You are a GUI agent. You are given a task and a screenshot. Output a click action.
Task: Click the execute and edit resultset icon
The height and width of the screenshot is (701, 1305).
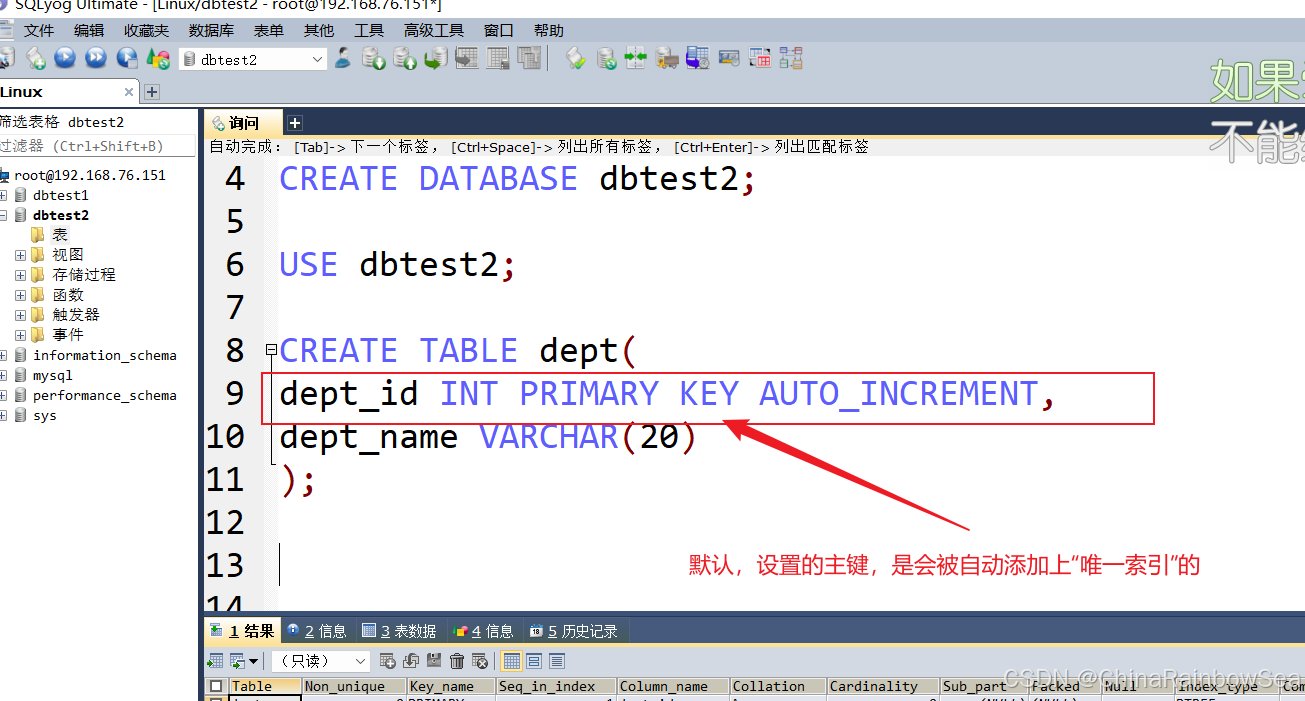pos(128,59)
